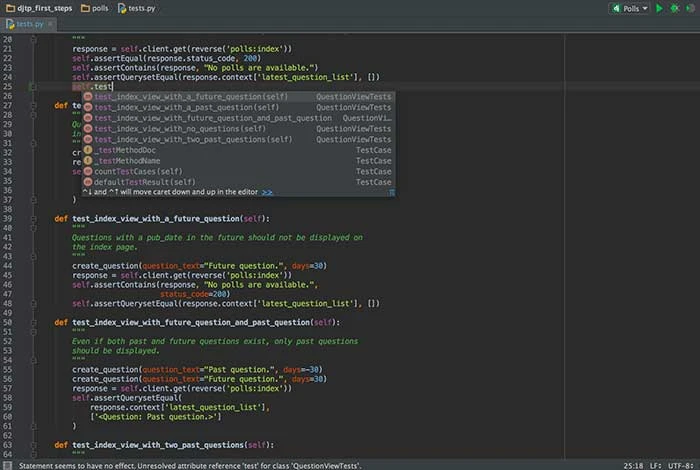Click the status bar tool window icon
Image resolution: width=700 pixels, height=470 pixels.
coord(7,465)
